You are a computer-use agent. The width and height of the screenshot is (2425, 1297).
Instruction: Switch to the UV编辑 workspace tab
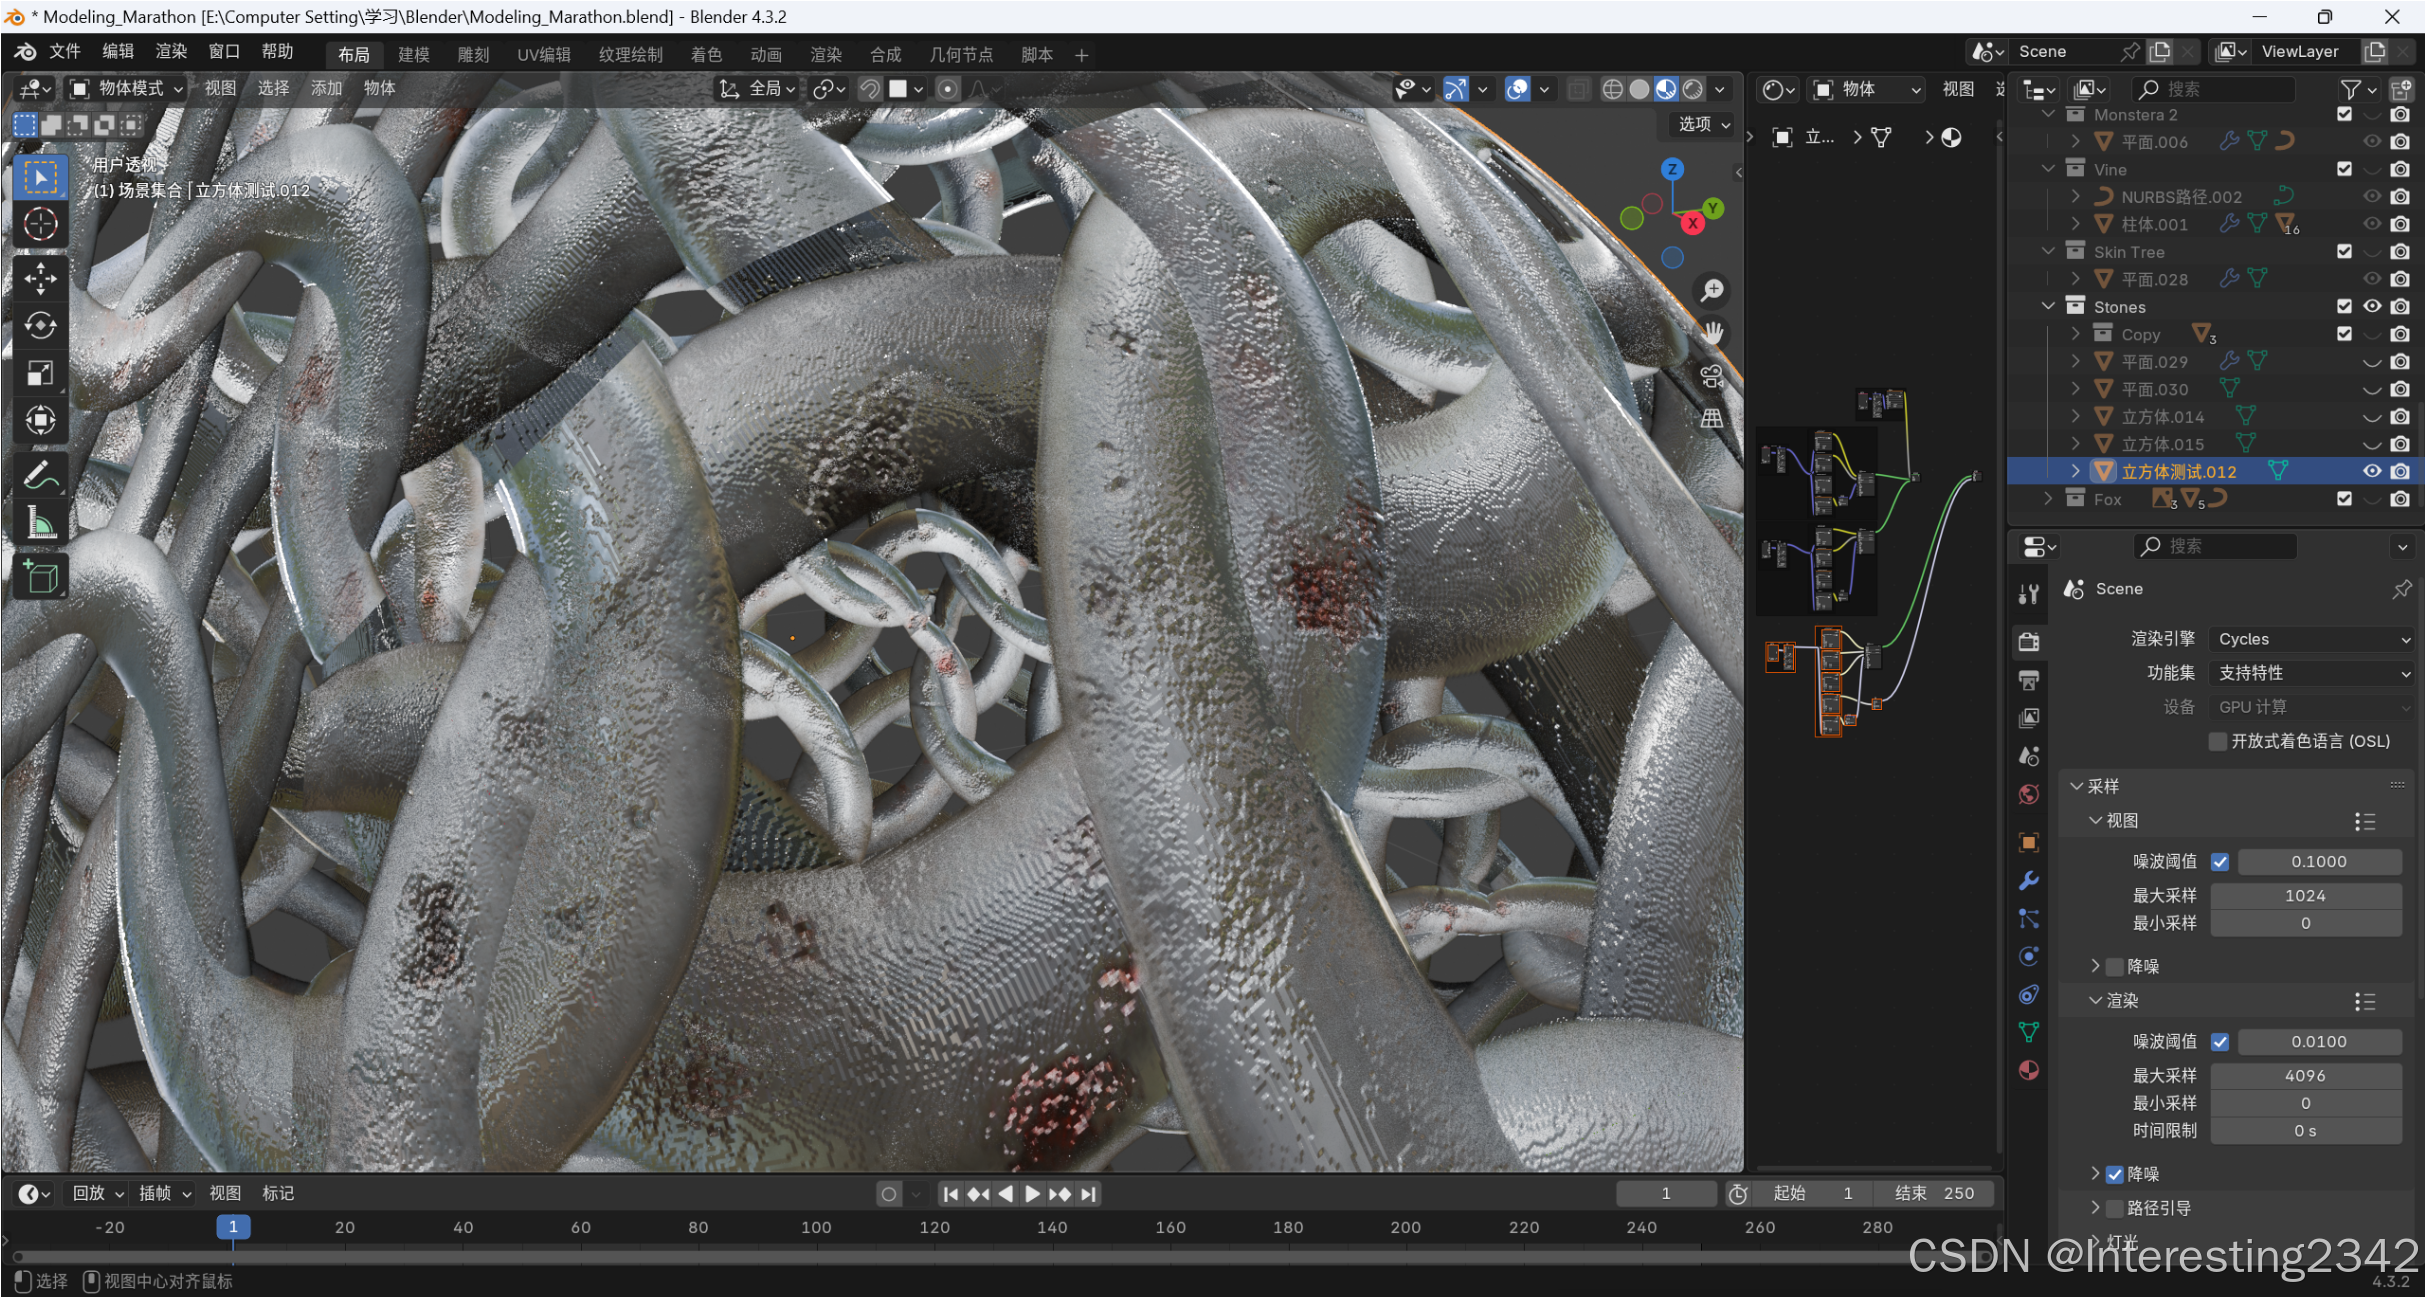coord(543,55)
